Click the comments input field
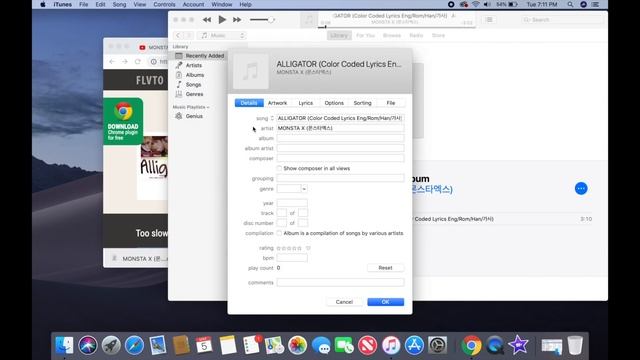The width and height of the screenshot is (640, 360). tap(340, 282)
